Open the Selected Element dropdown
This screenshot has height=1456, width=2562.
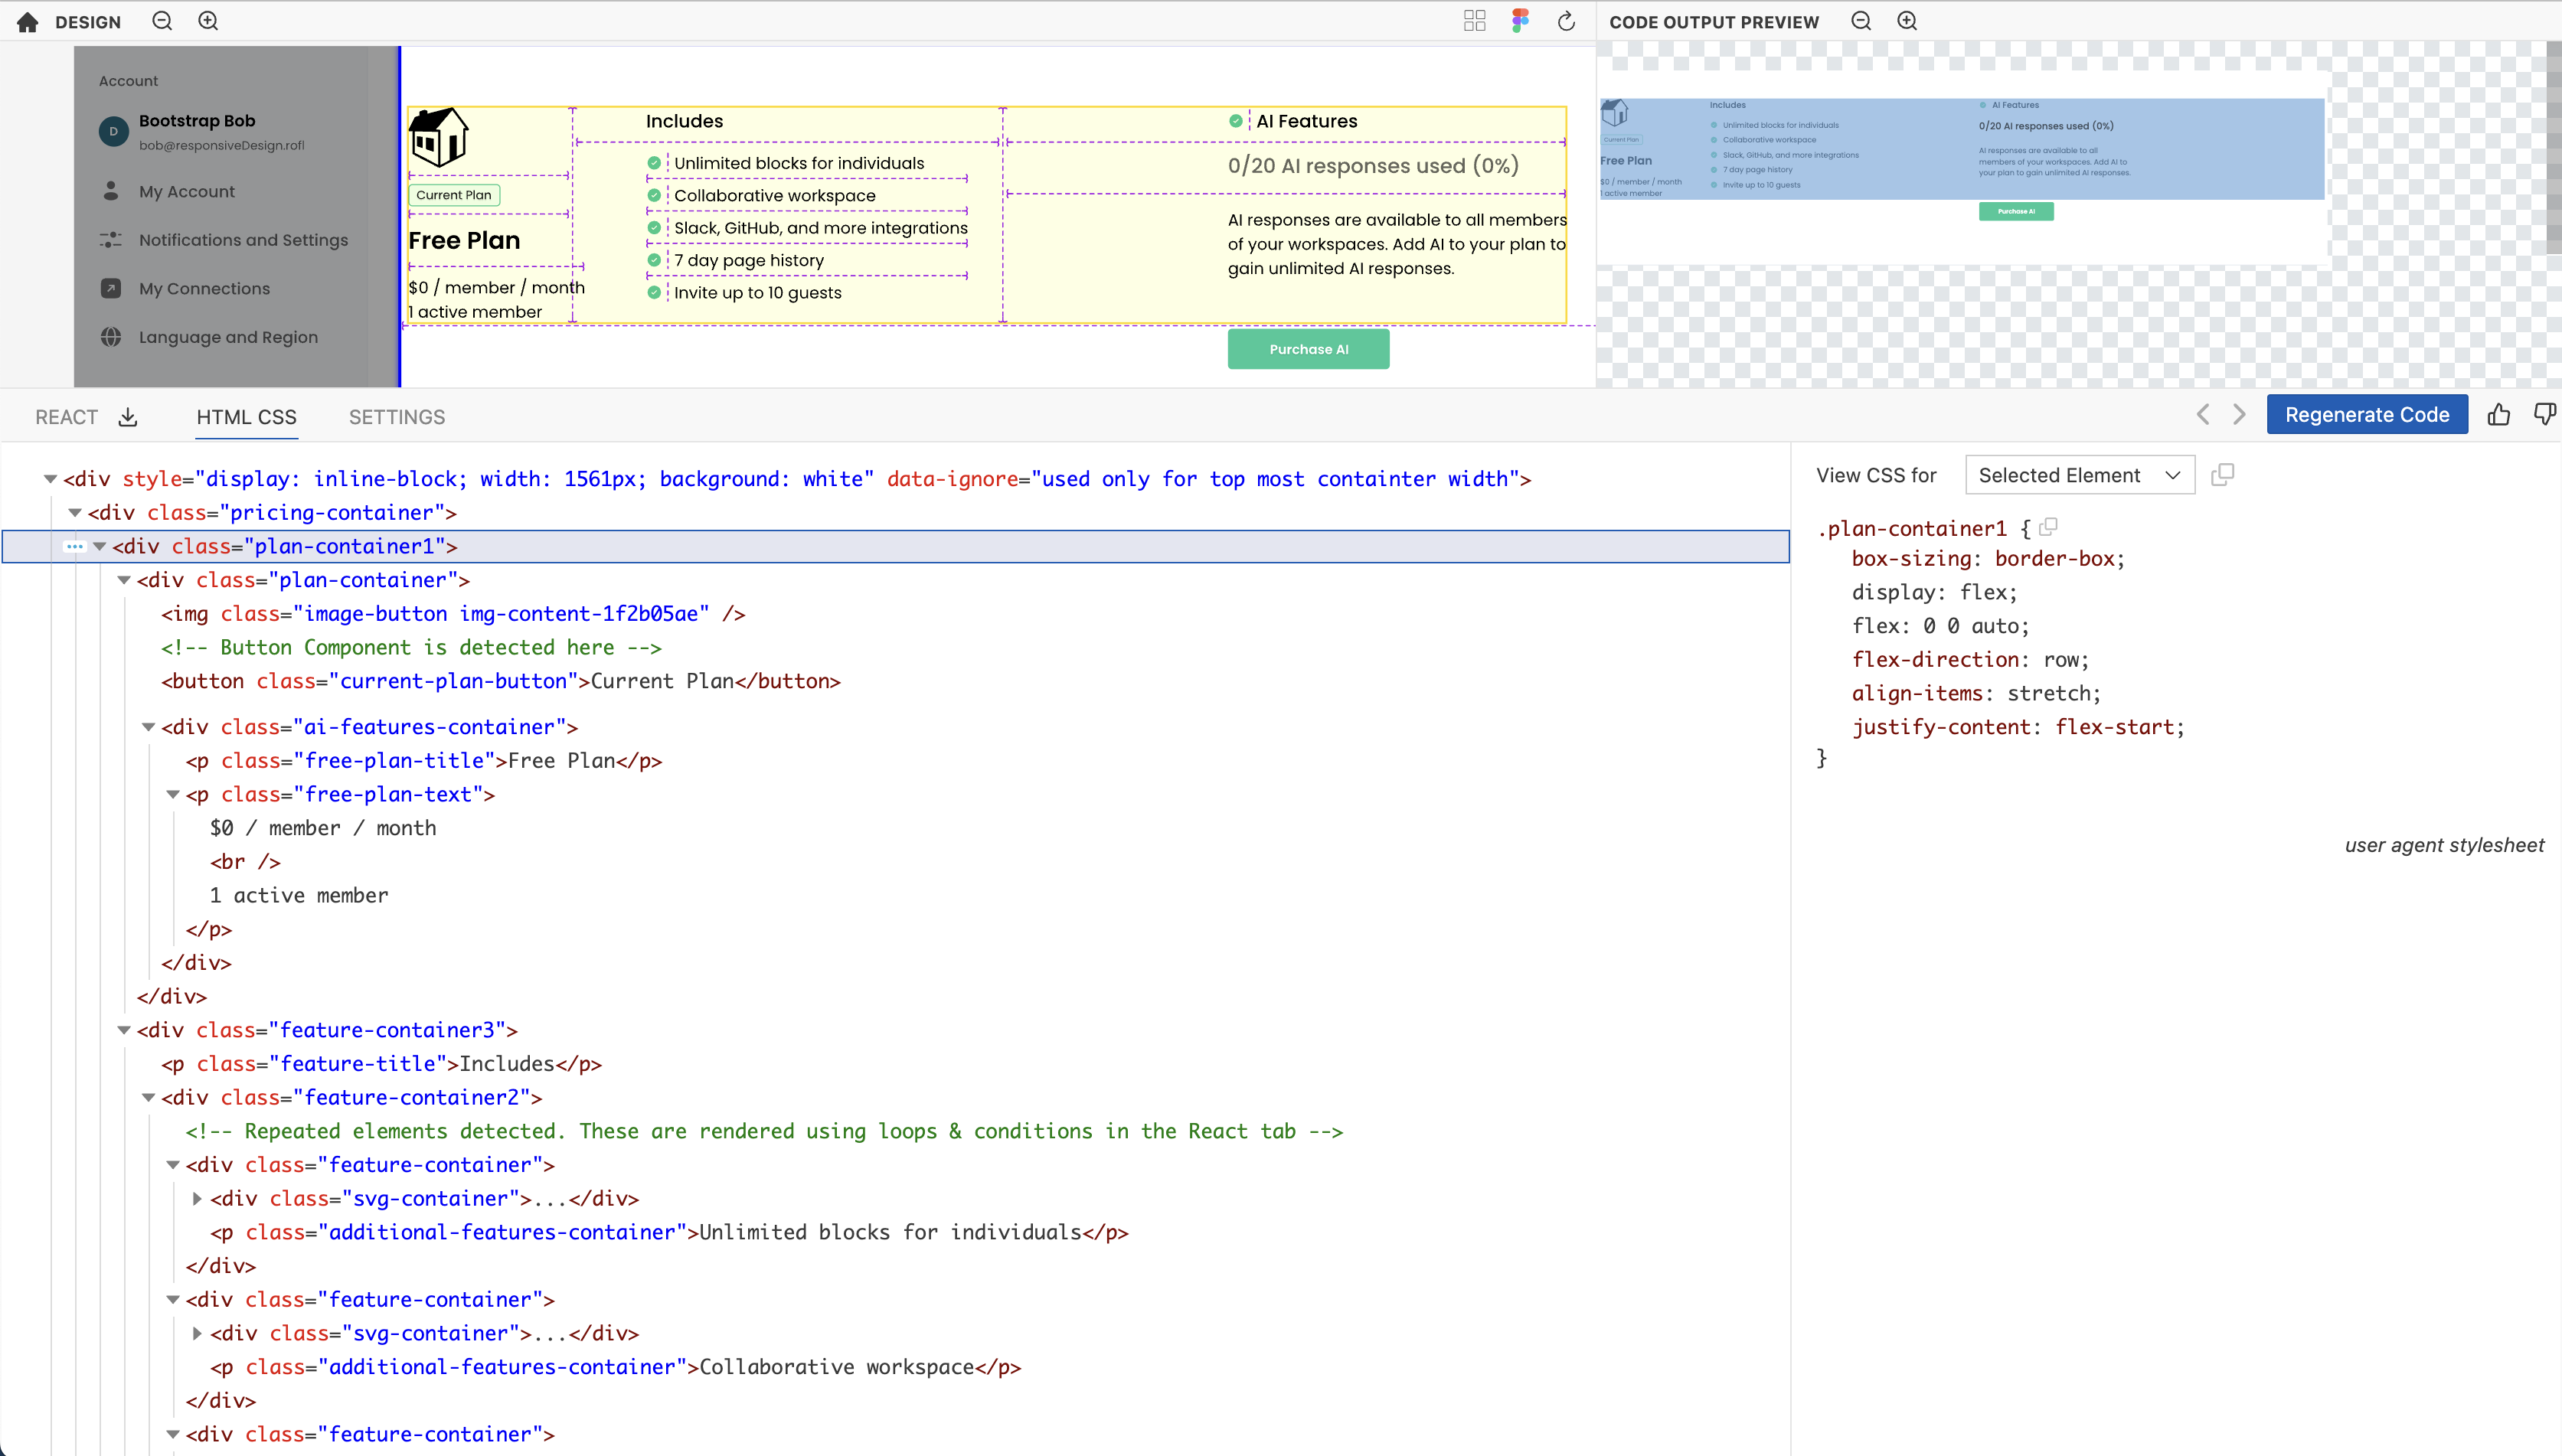(x=2080, y=475)
